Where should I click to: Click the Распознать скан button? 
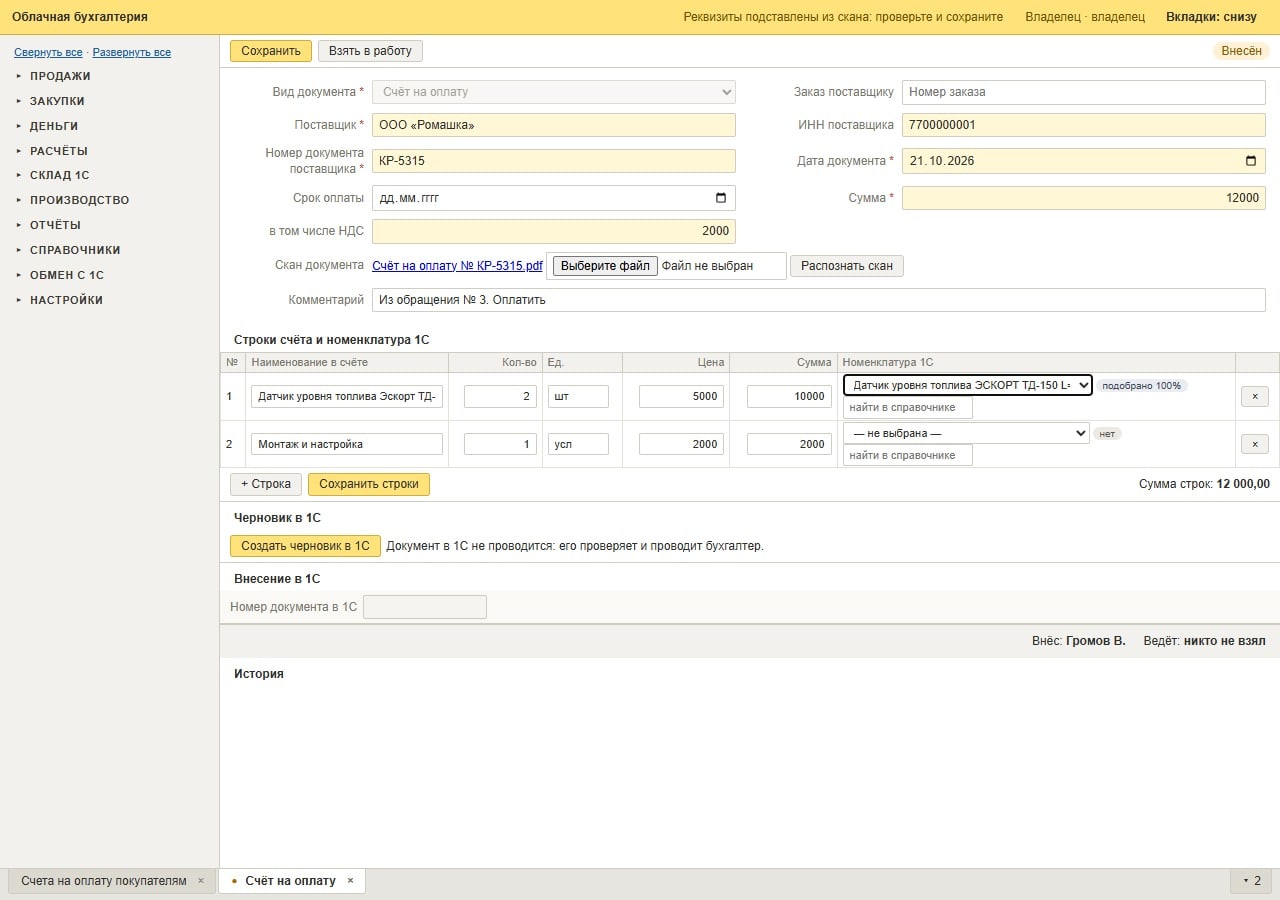tap(847, 266)
